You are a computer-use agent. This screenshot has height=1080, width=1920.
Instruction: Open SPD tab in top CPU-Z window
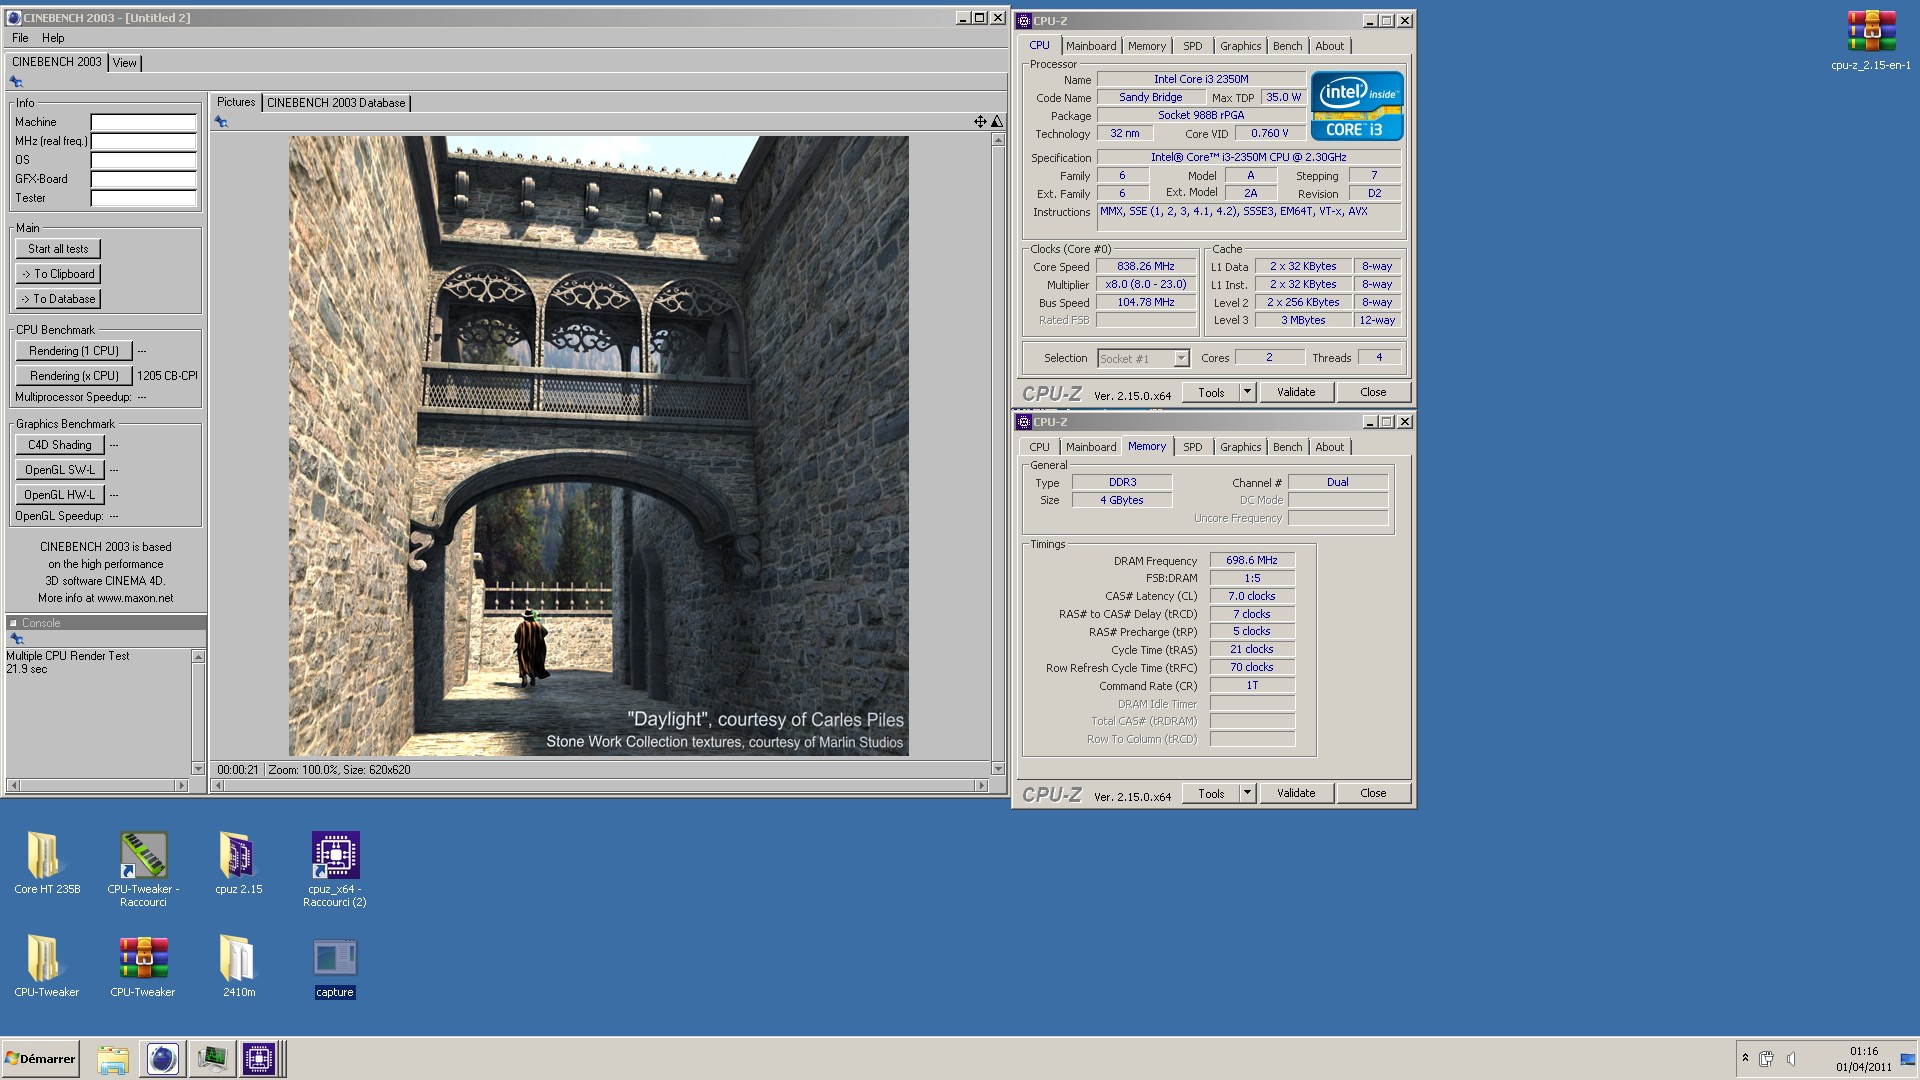tap(1192, 46)
